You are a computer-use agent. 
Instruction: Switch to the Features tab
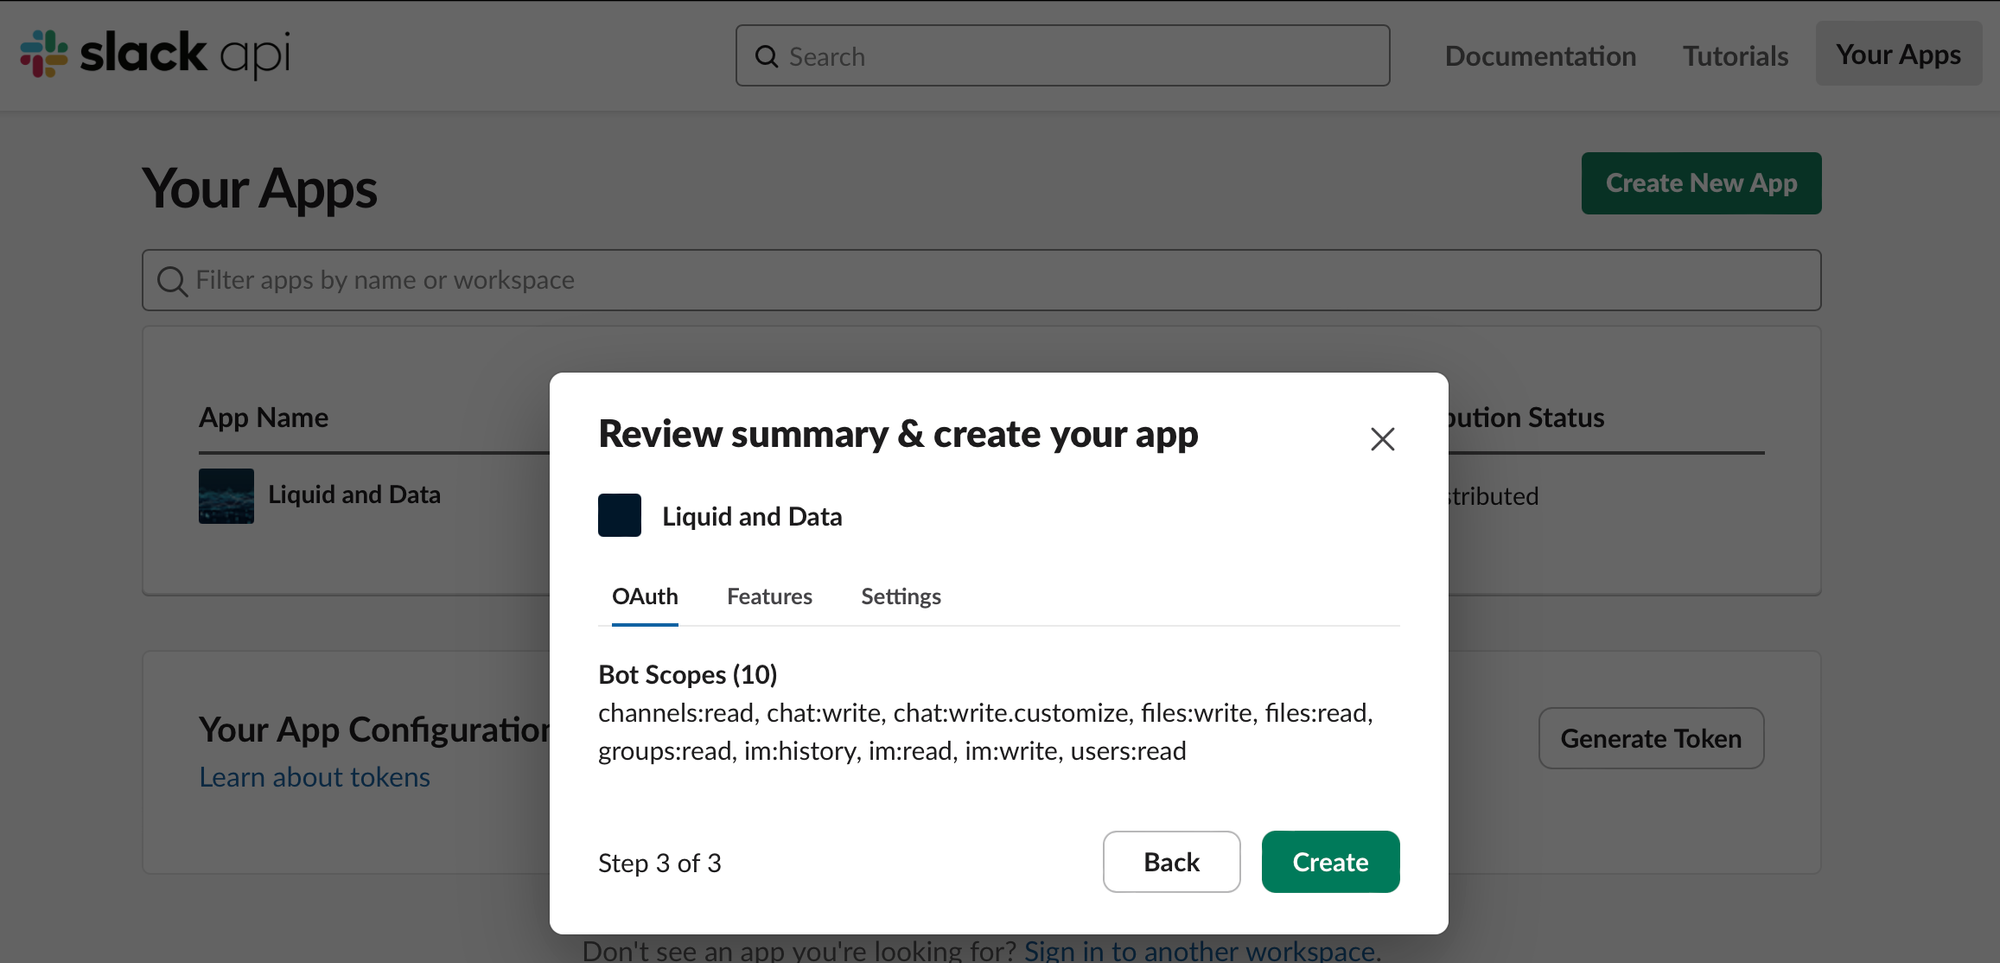pos(769,597)
